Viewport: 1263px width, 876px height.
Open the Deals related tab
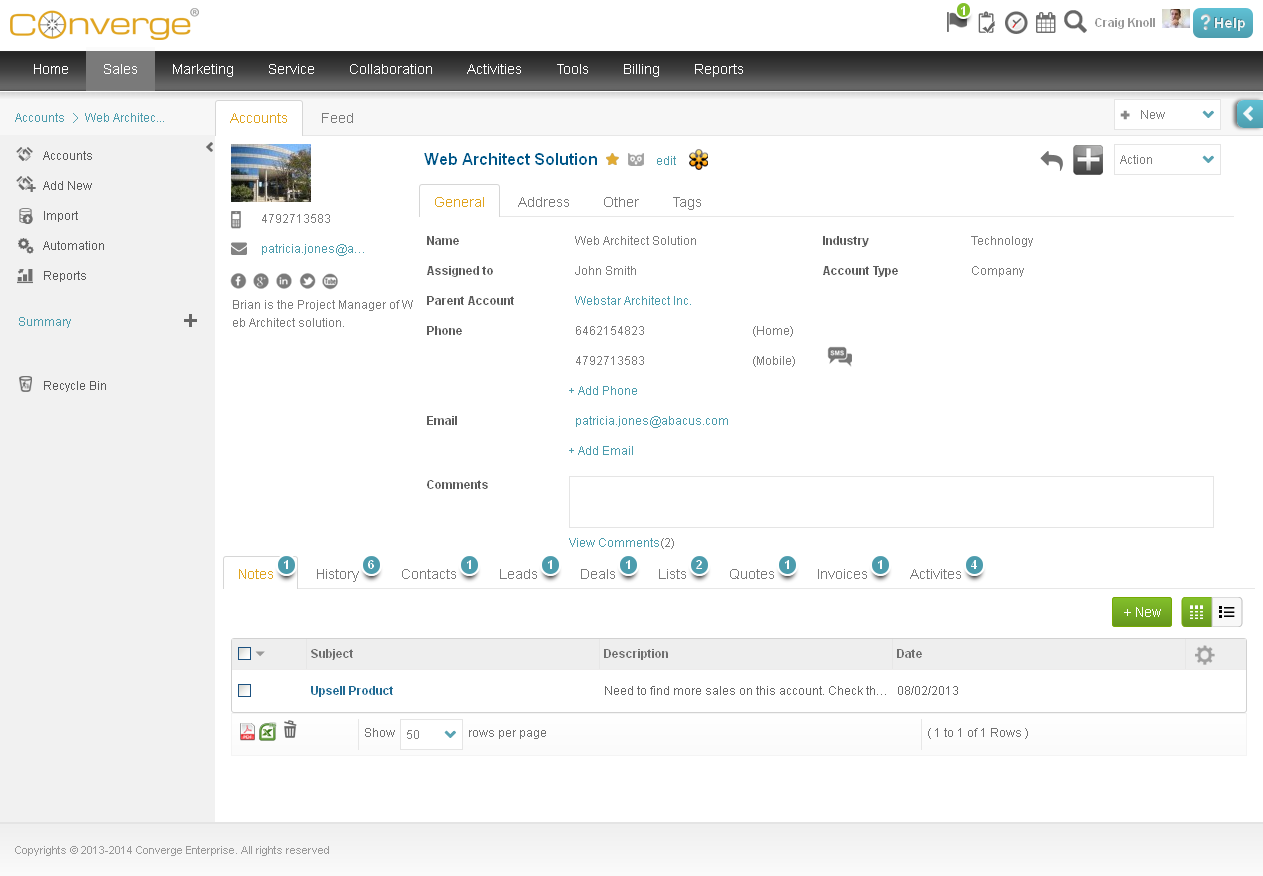[598, 574]
